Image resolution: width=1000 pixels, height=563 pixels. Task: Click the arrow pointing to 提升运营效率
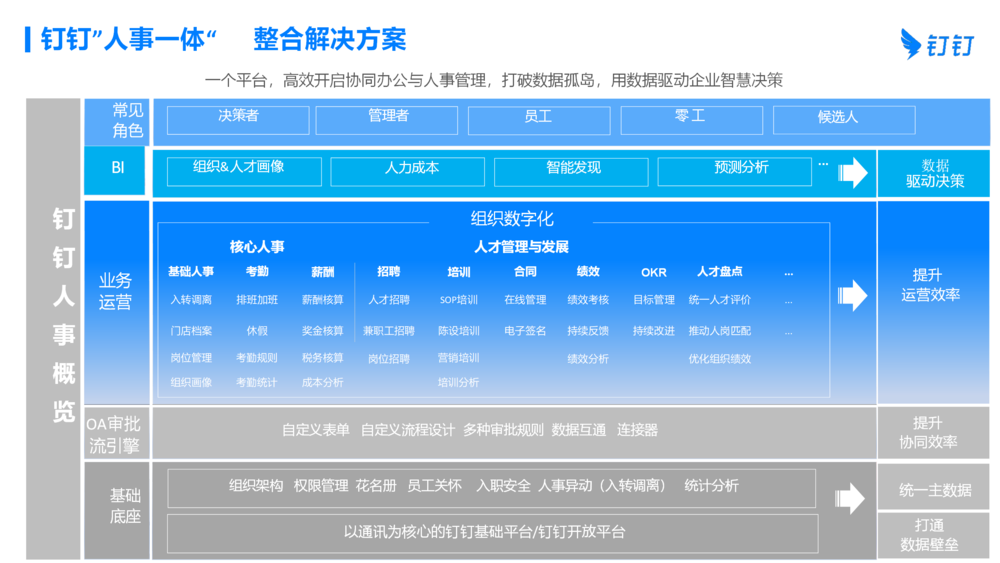[853, 295]
